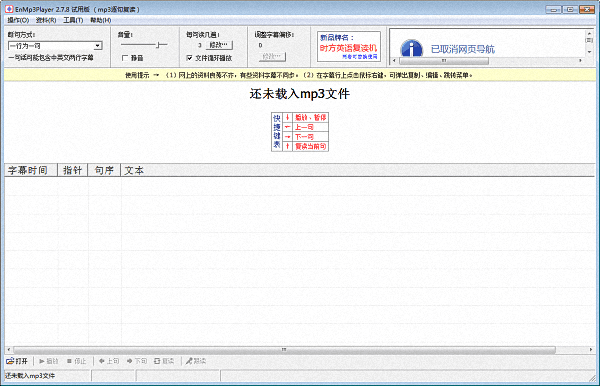This screenshot has height=386, width=600.
Task: Click the window resize grip at corner
Action: pyautogui.click(x=592, y=379)
